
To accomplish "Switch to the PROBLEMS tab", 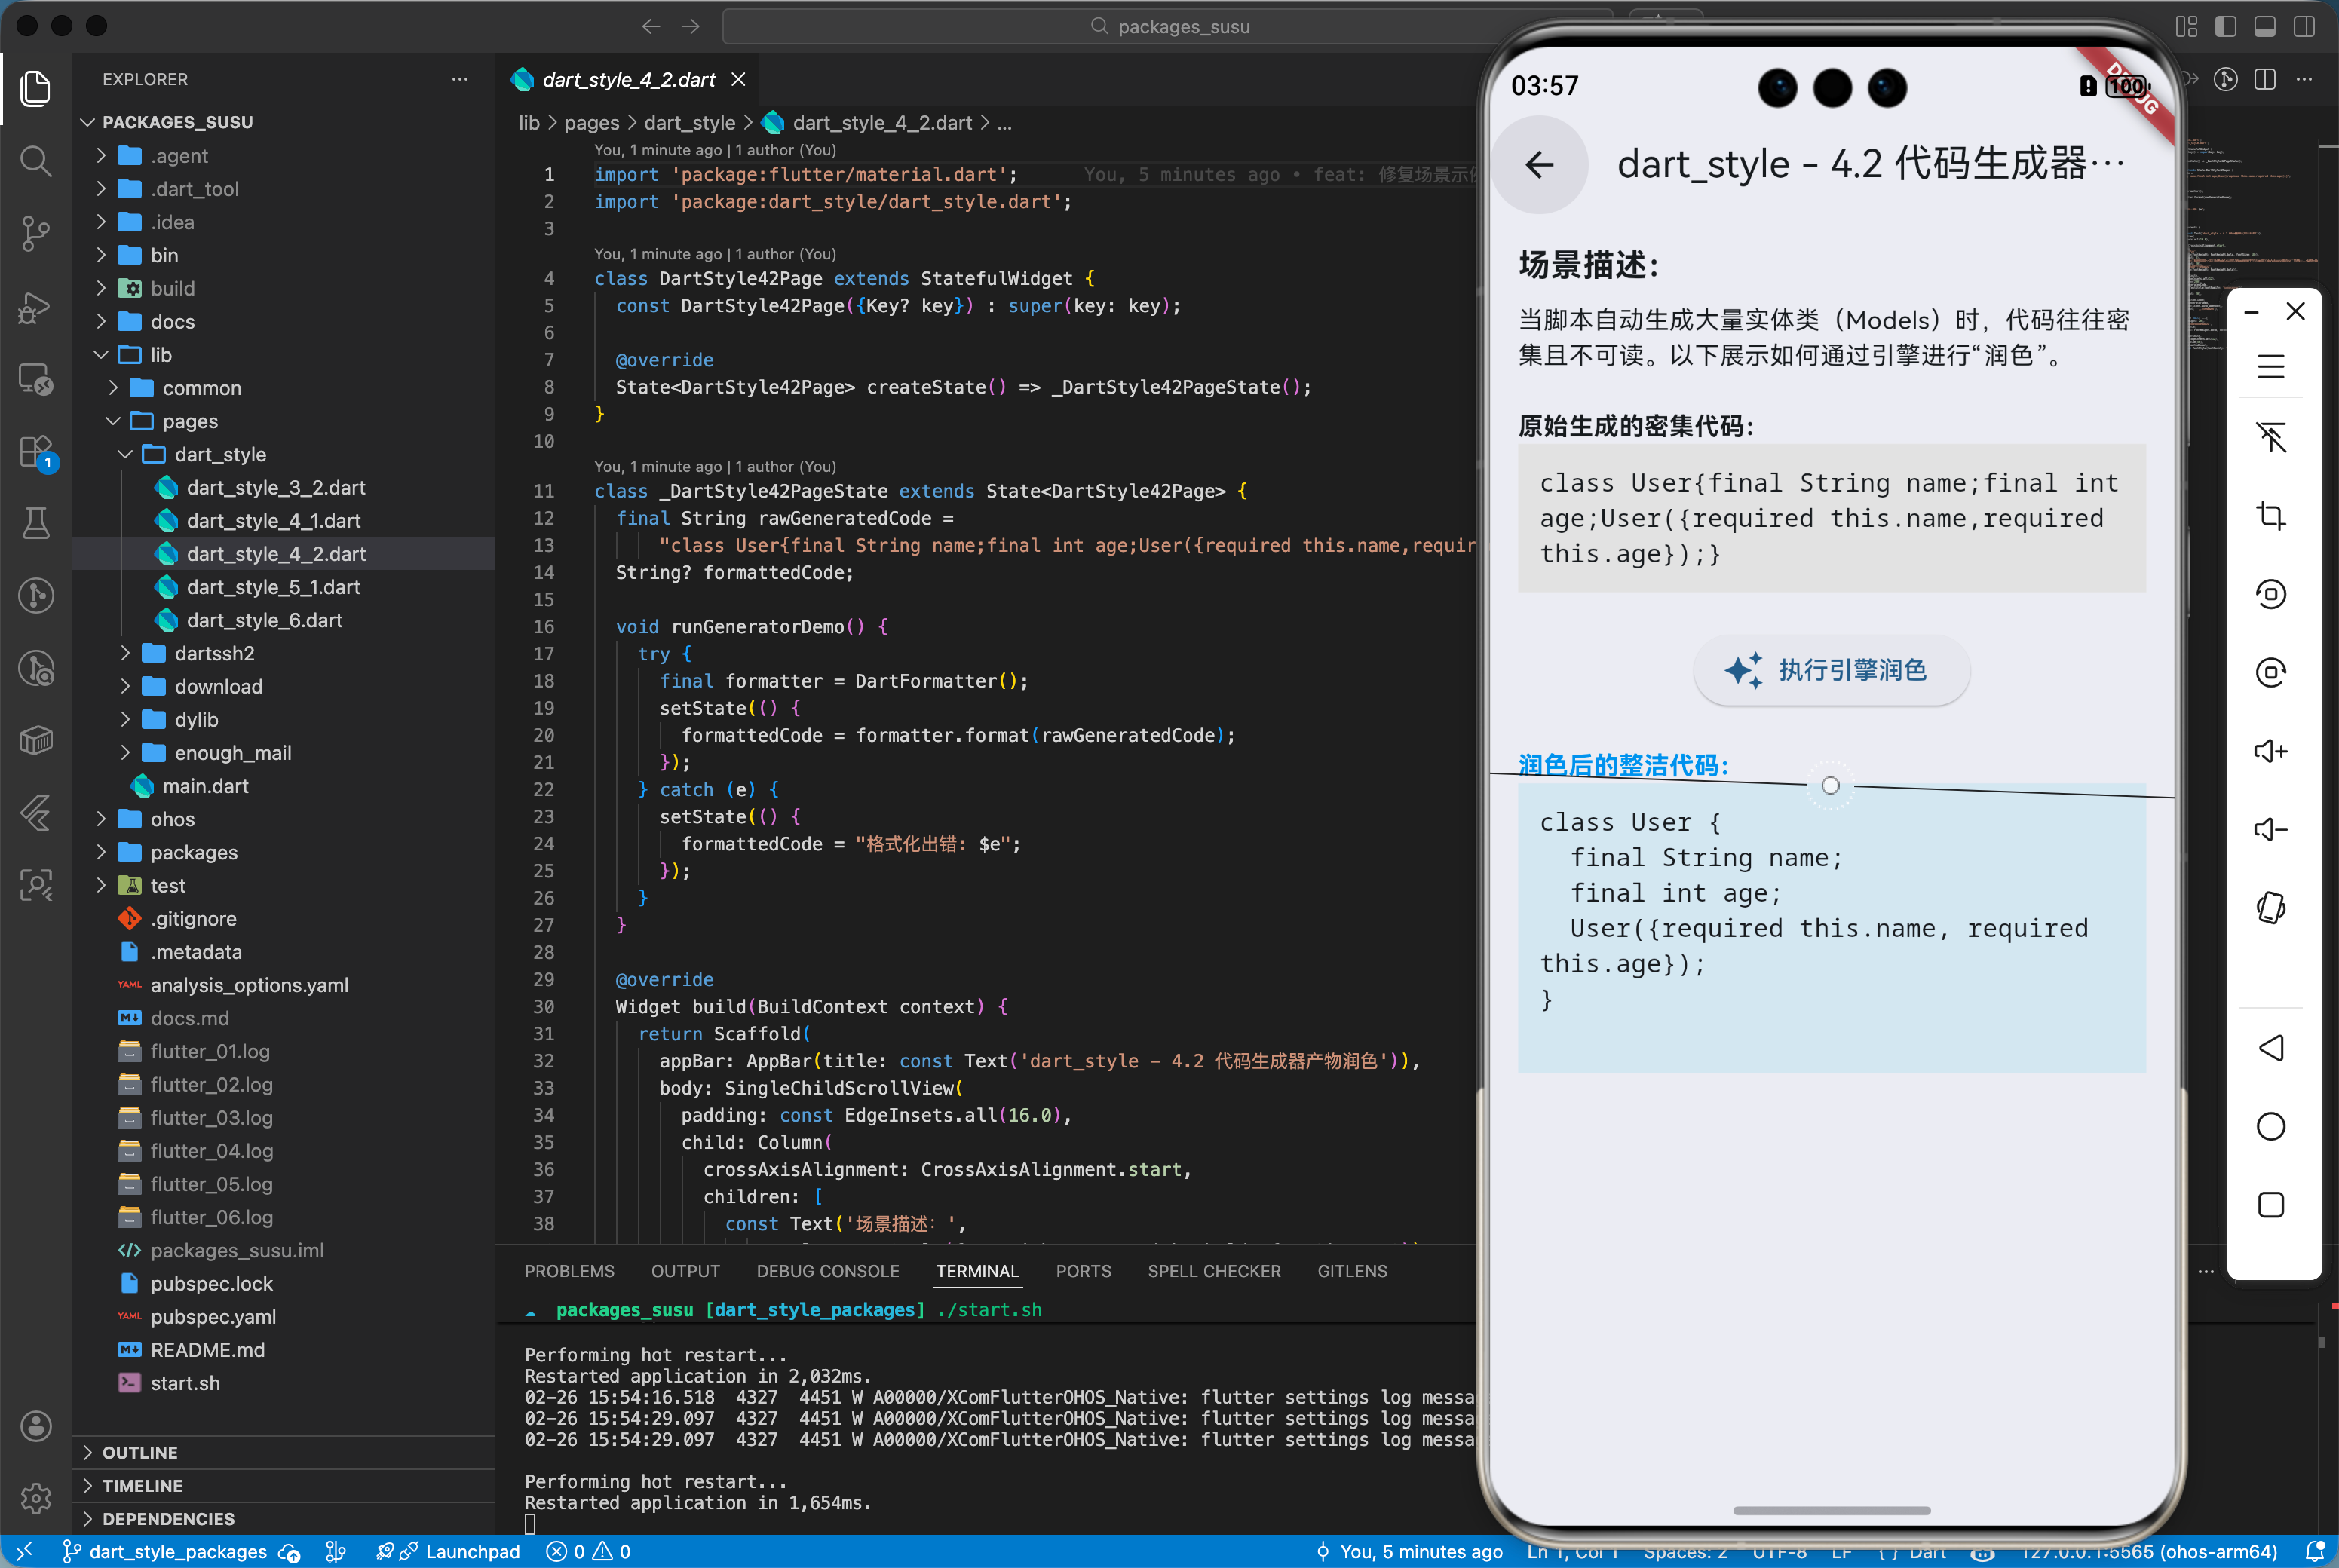I will click(x=569, y=1271).
